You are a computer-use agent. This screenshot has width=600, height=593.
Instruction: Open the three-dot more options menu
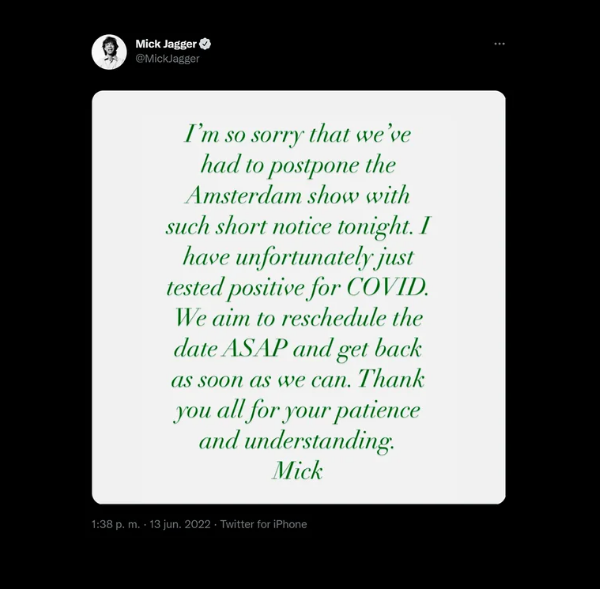[x=499, y=44]
